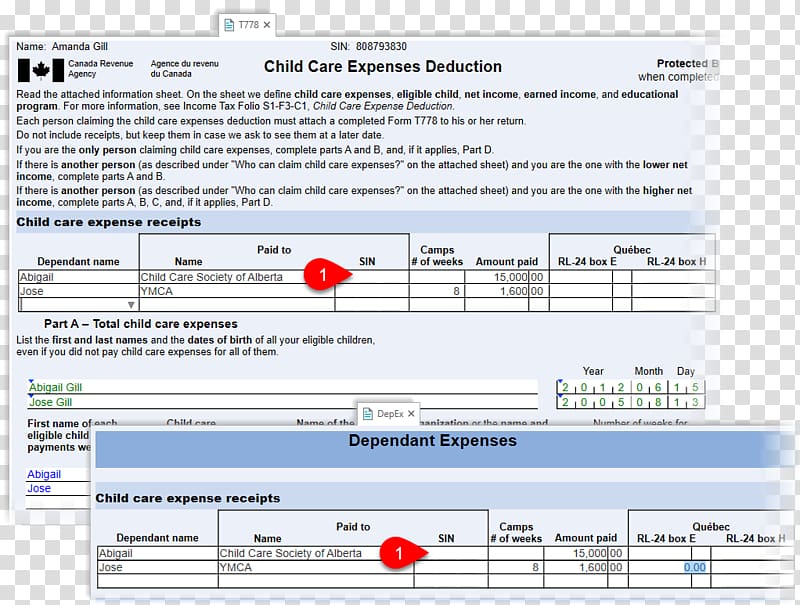Screen dimensions: 800x605
Task: Click Child Care Society of Alberta in the DepEx table
Action: click(290, 553)
